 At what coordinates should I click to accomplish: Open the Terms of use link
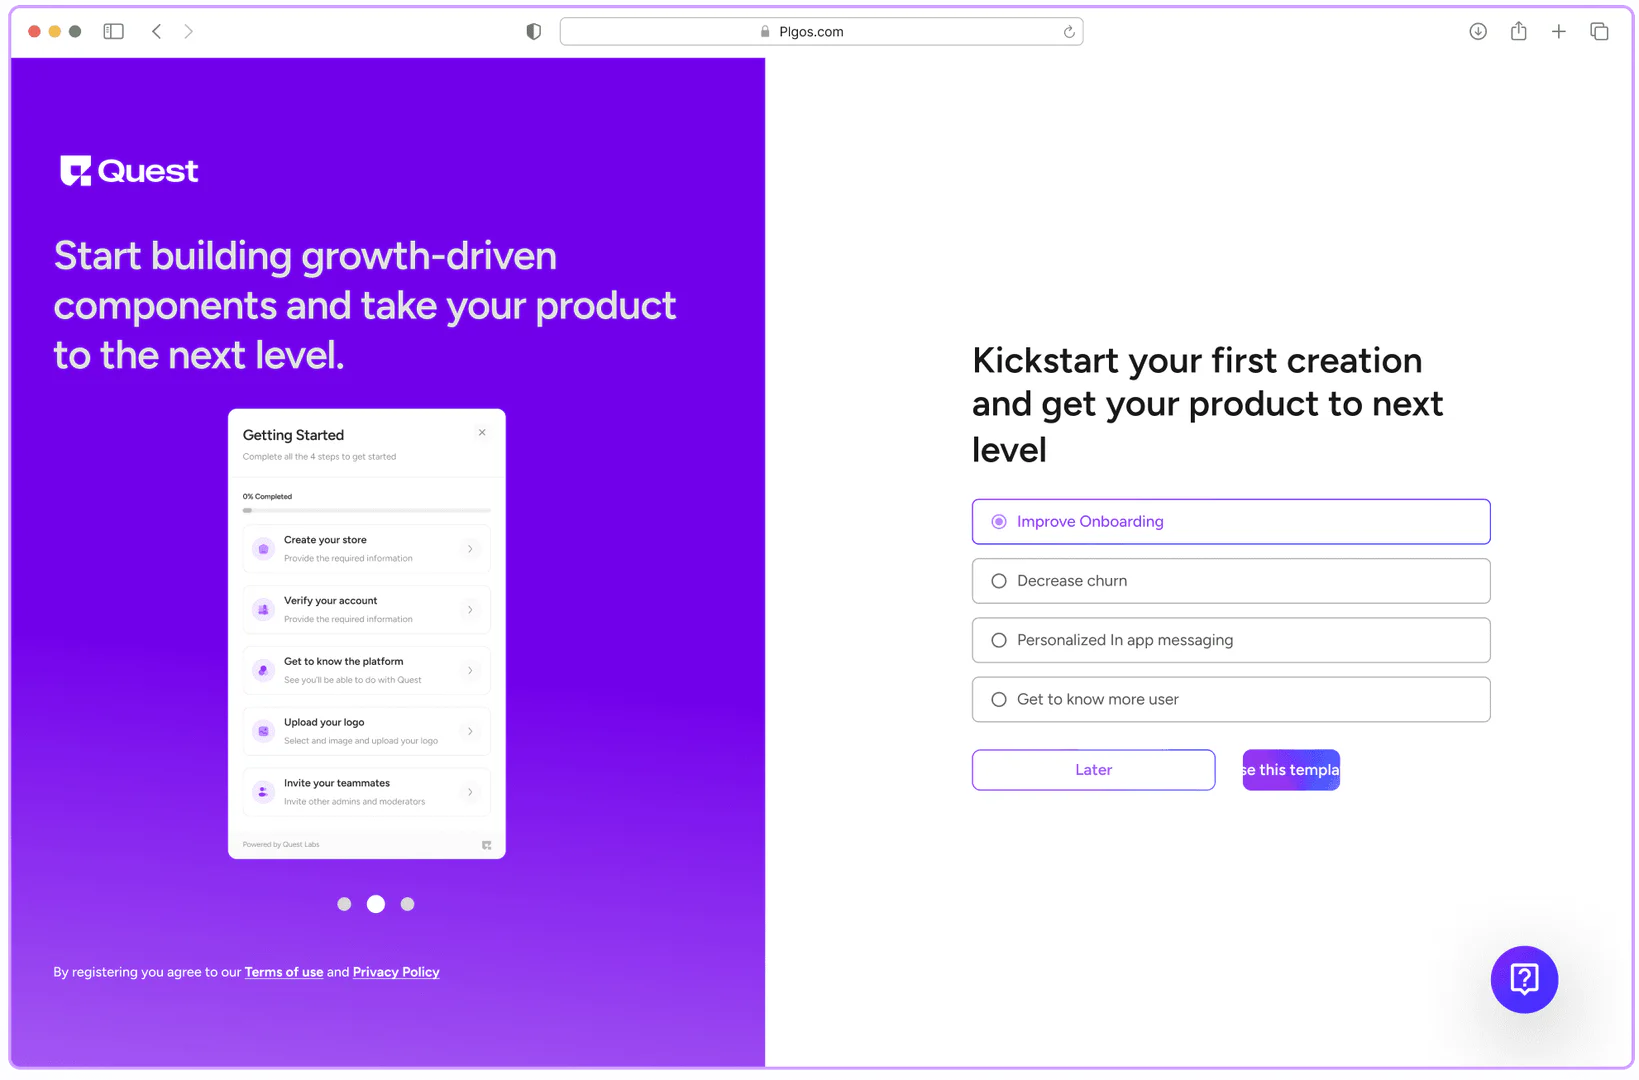pos(283,971)
